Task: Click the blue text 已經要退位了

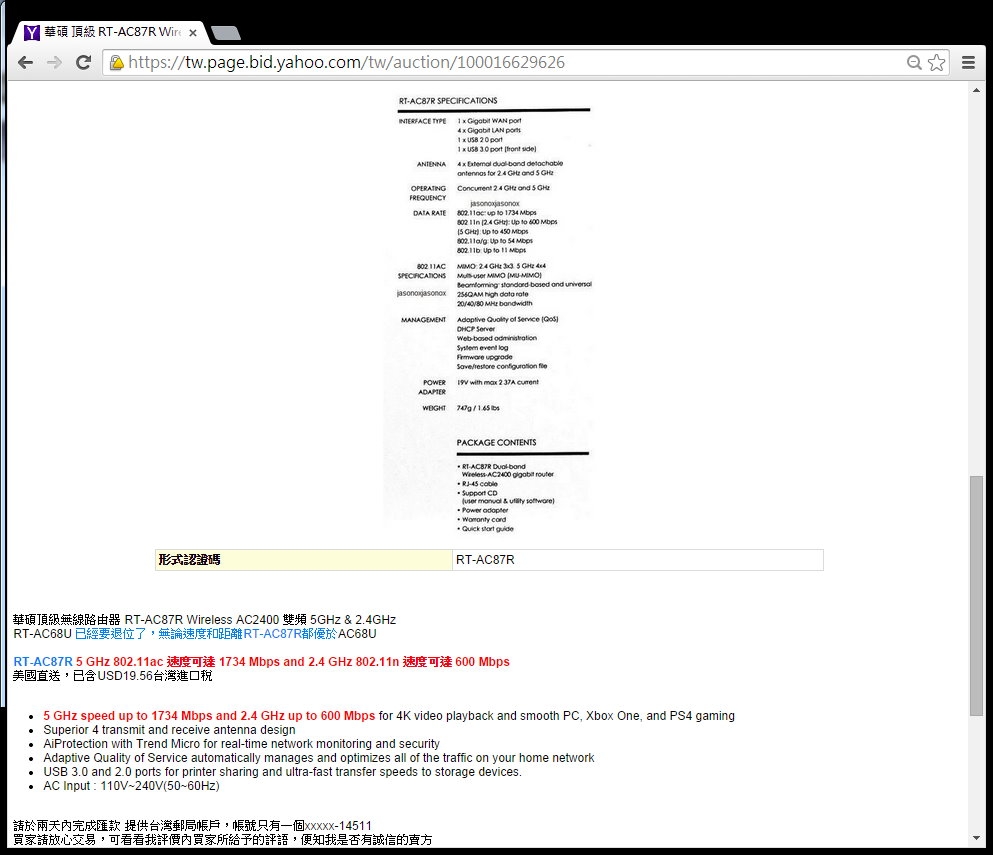Action: tap(110, 634)
